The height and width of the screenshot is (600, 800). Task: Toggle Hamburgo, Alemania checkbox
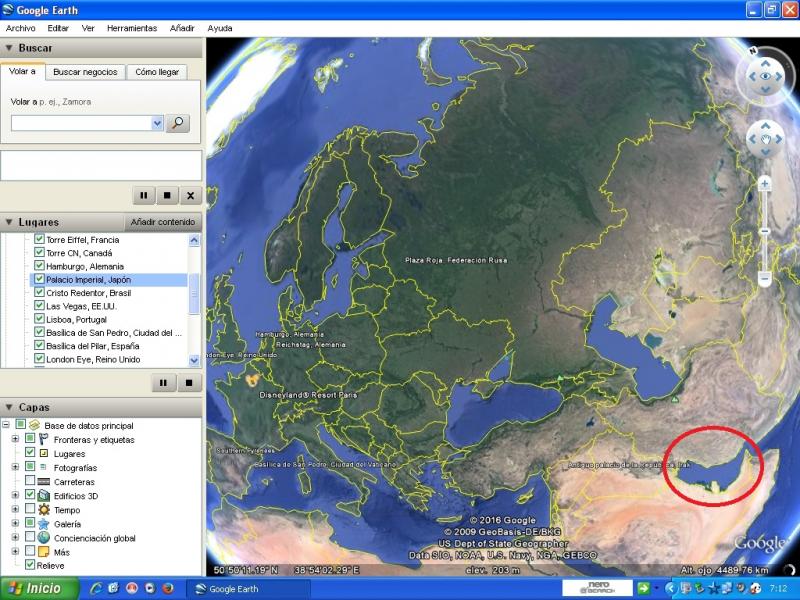coord(39,265)
